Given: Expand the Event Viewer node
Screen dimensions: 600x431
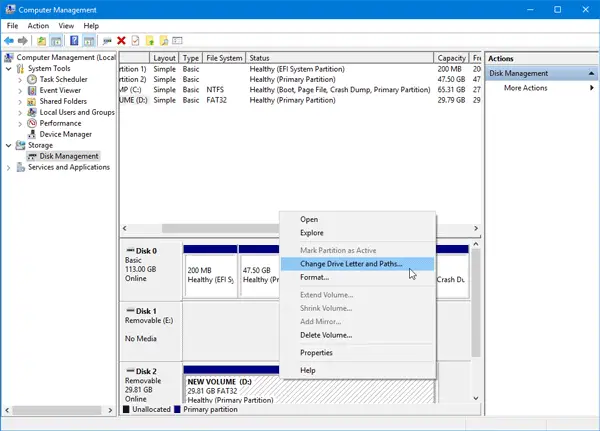Looking at the screenshot, I should tap(20, 91).
